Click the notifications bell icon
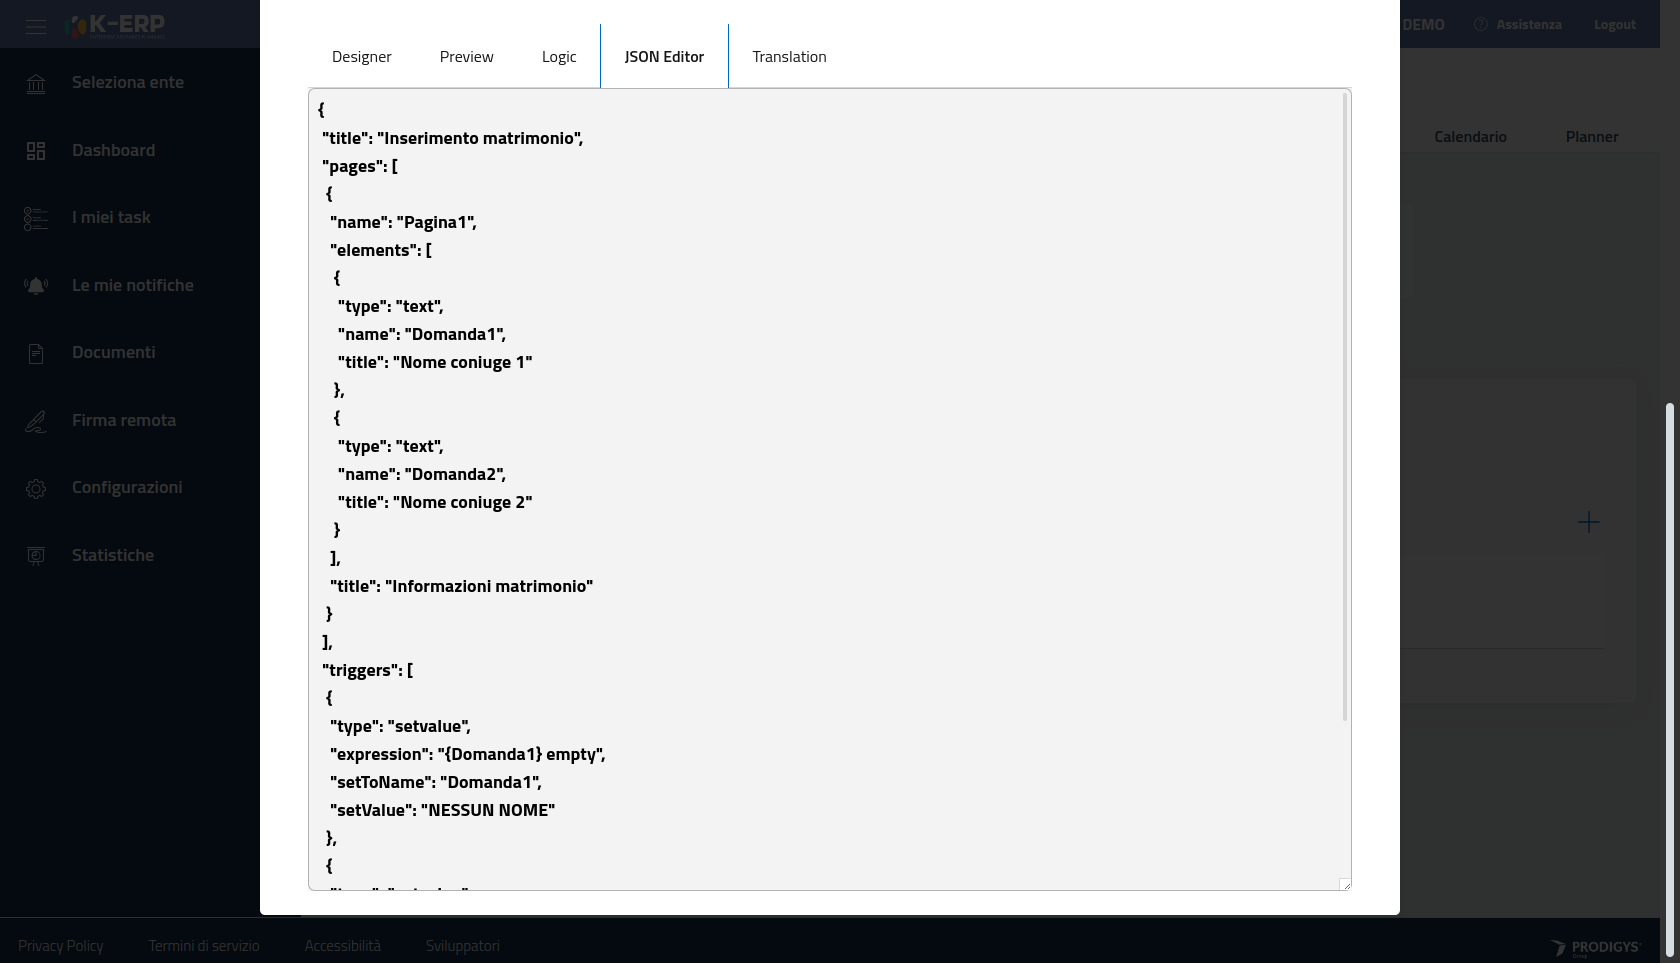This screenshot has height=963, width=1680. click(x=36, y=286)
